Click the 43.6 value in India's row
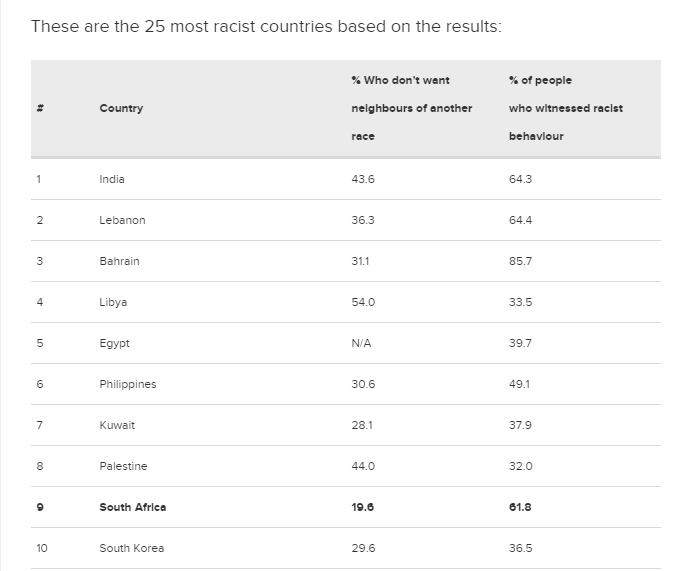The height and width of the screenshot is (571, 674). [x=363, y=179]
